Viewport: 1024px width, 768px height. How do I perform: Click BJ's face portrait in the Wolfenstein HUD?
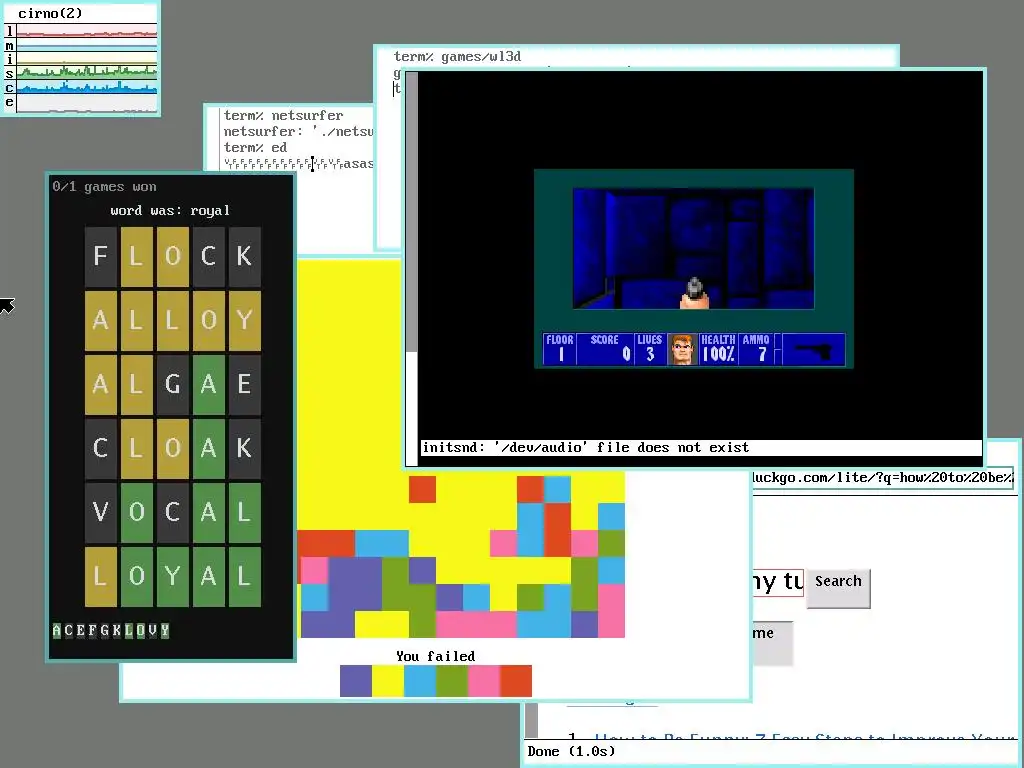coord(682,349)
